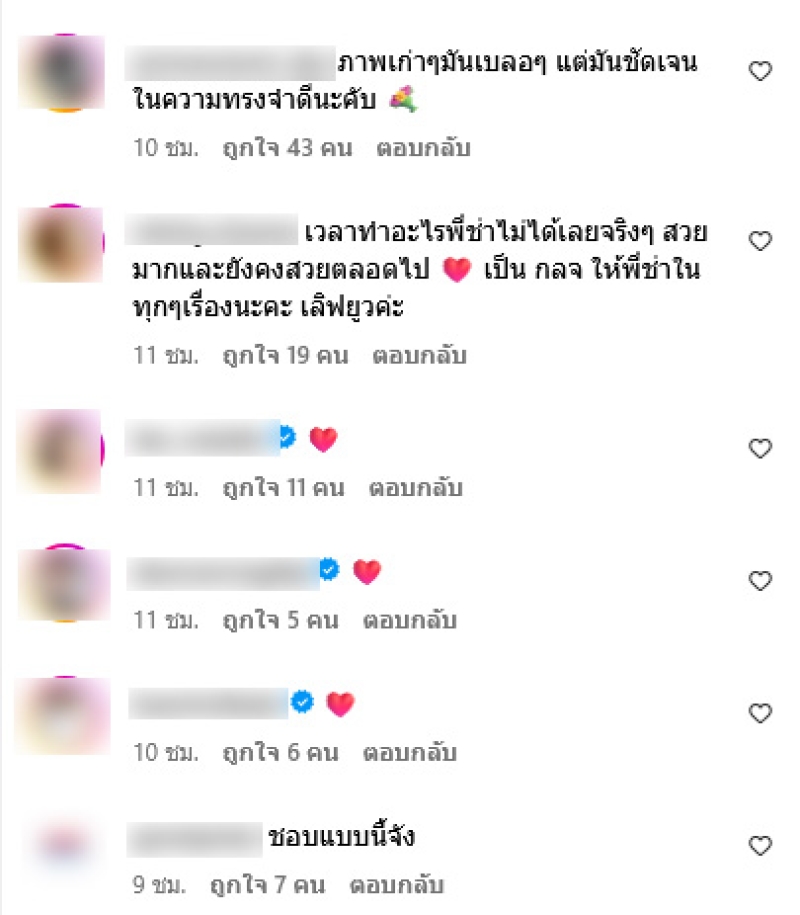View who liked via ถูกใจ 7 คน

point(267,885)
